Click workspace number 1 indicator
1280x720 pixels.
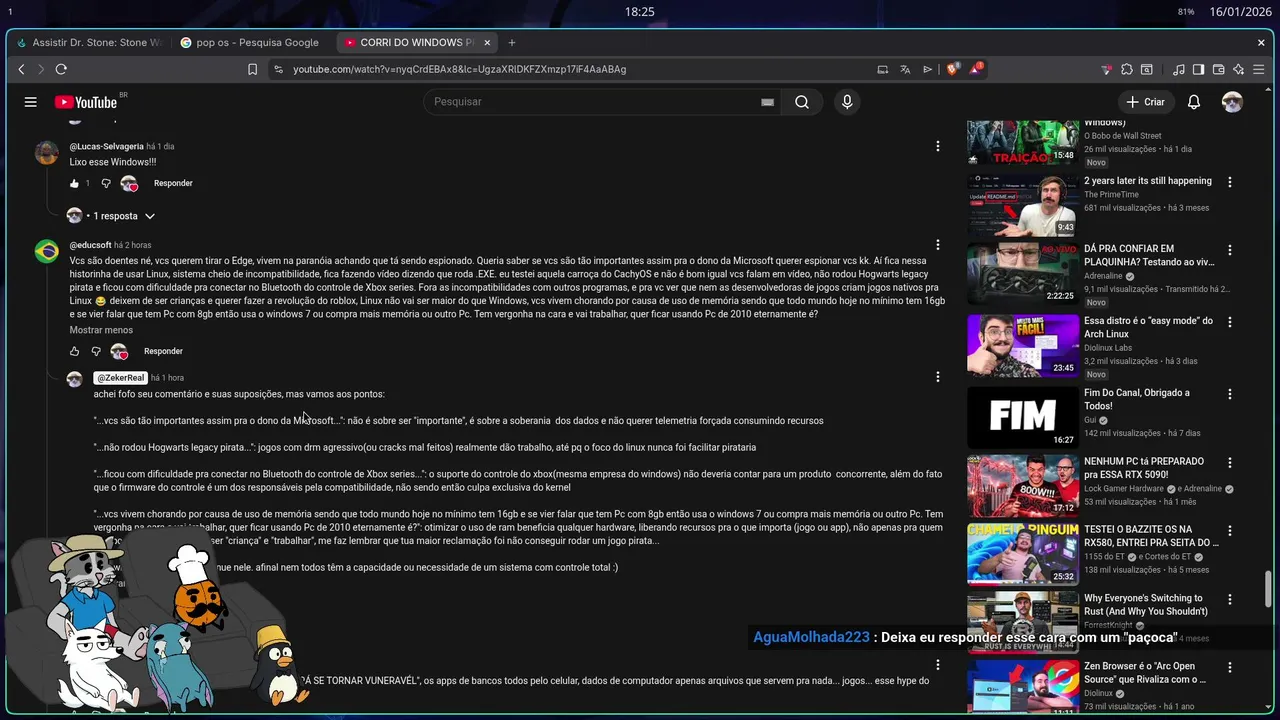click(x=9, y=12)
